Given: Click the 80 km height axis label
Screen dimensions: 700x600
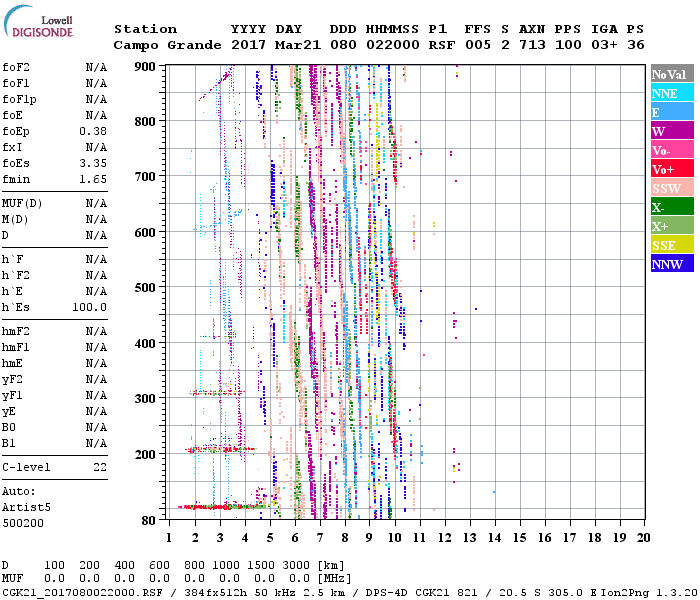Looking at the screenshot, I should click(149, 520).
